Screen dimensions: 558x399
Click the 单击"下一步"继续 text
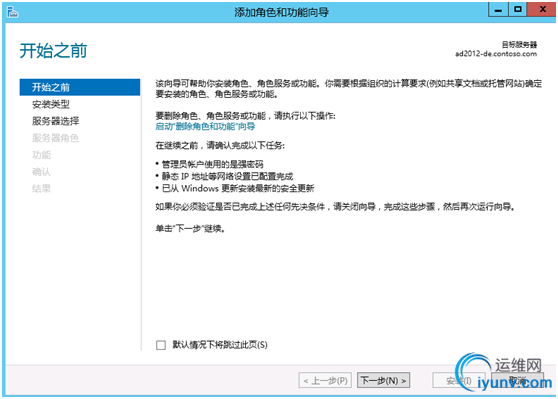pos(190,229)
